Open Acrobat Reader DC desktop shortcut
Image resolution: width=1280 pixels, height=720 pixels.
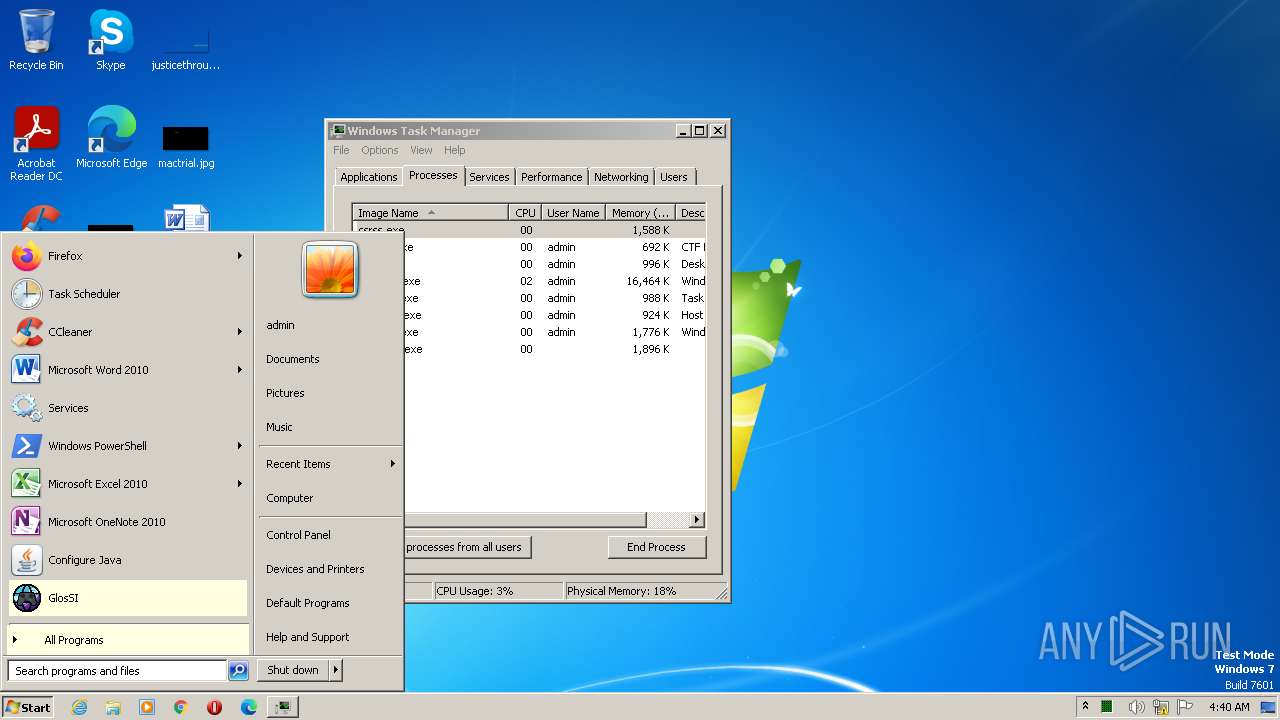click(36, 144)
